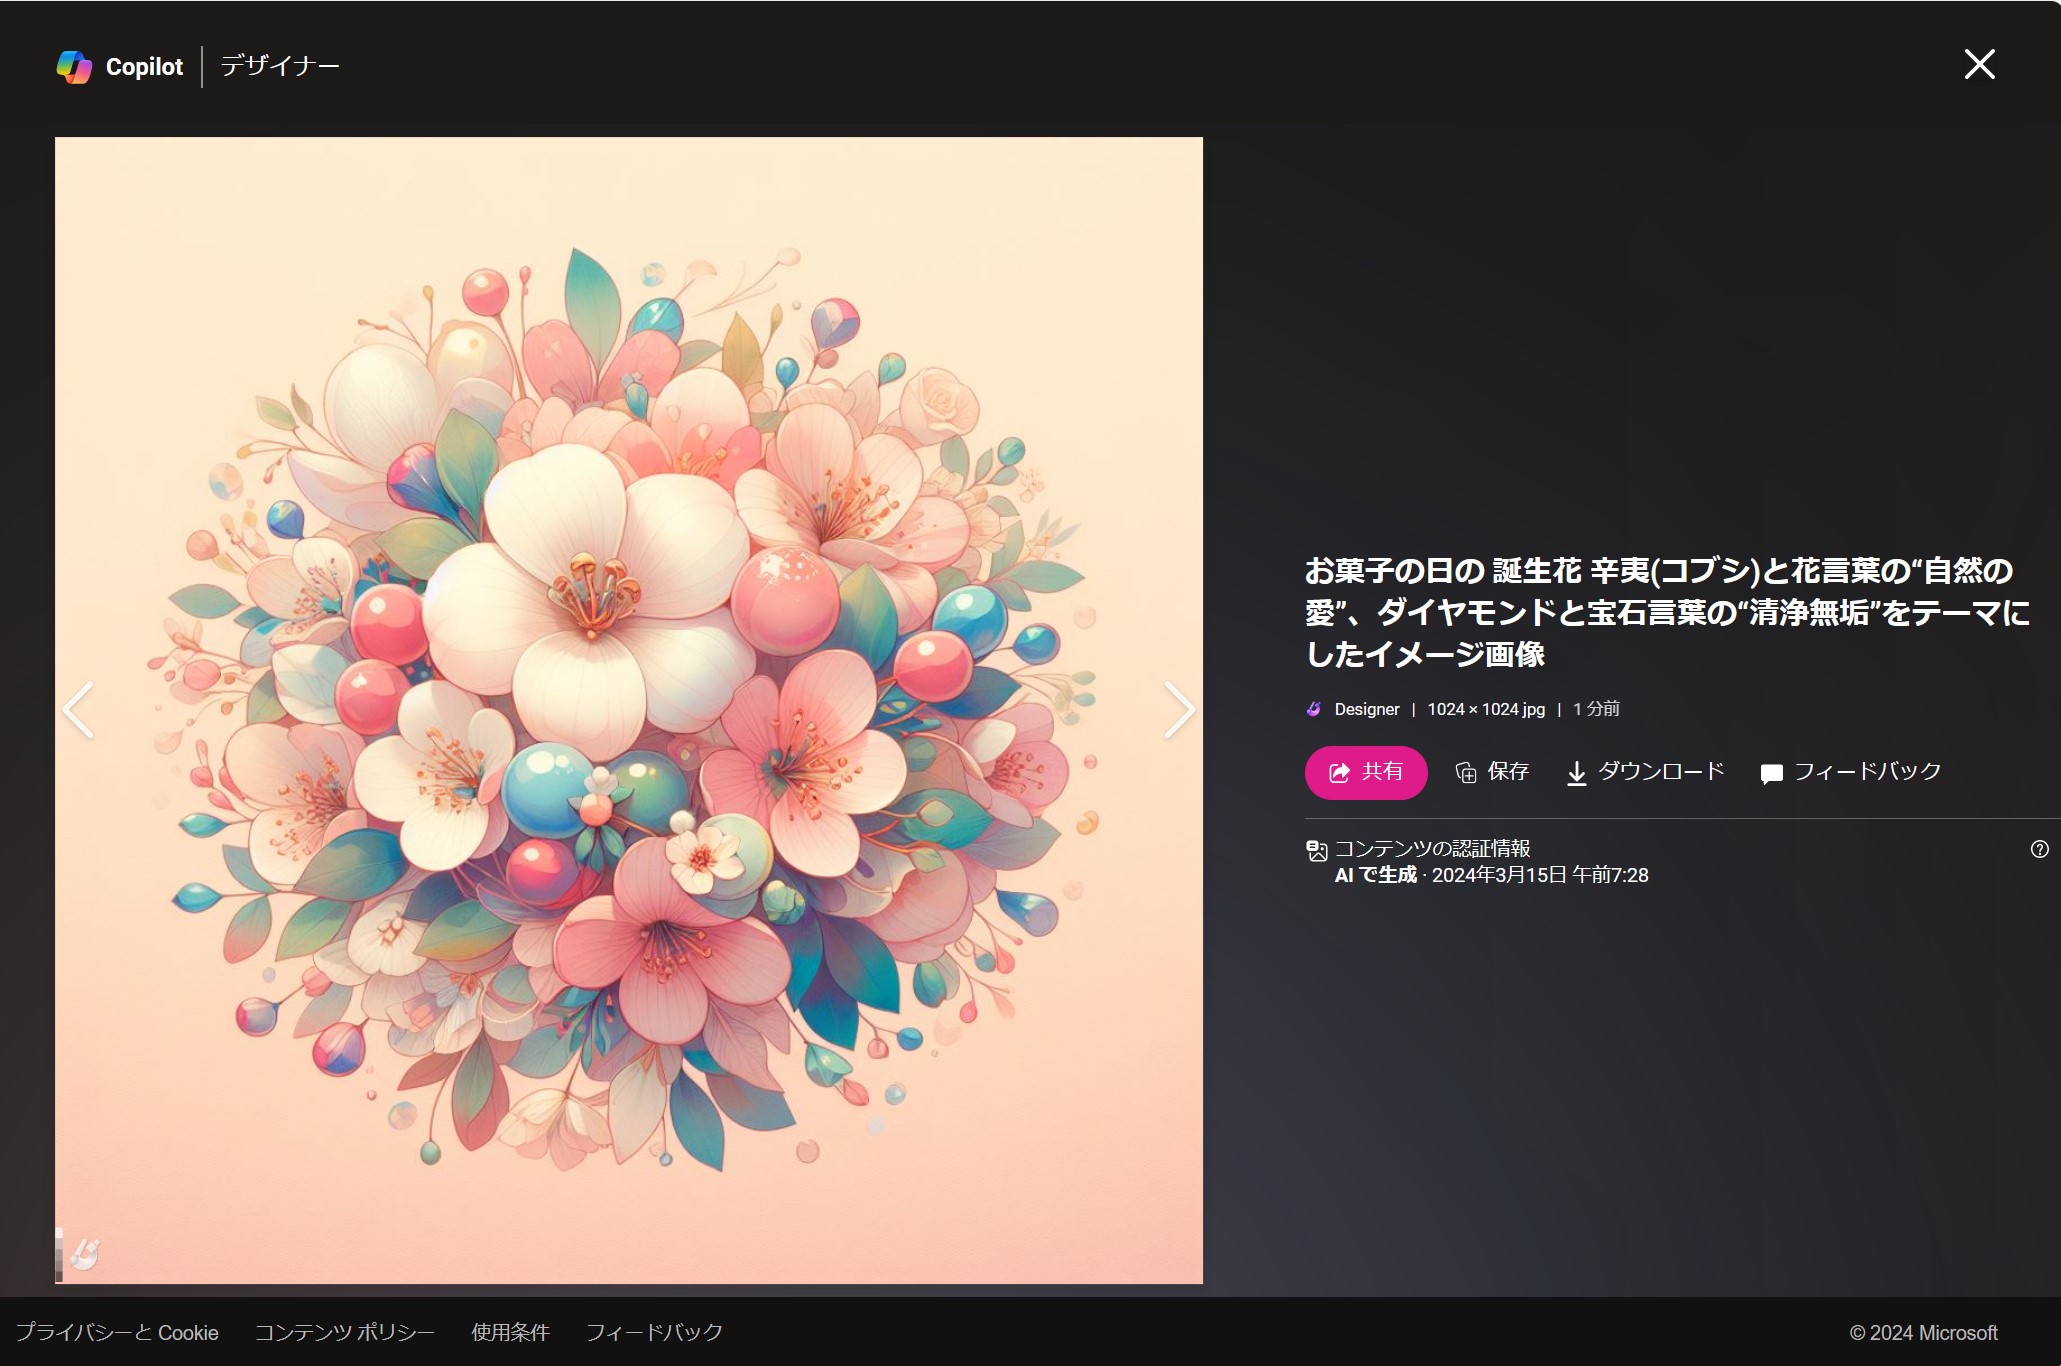Click the generated flower bouquet image
The width and height of the screenshot is (2061, 1366).
(628, 700)
